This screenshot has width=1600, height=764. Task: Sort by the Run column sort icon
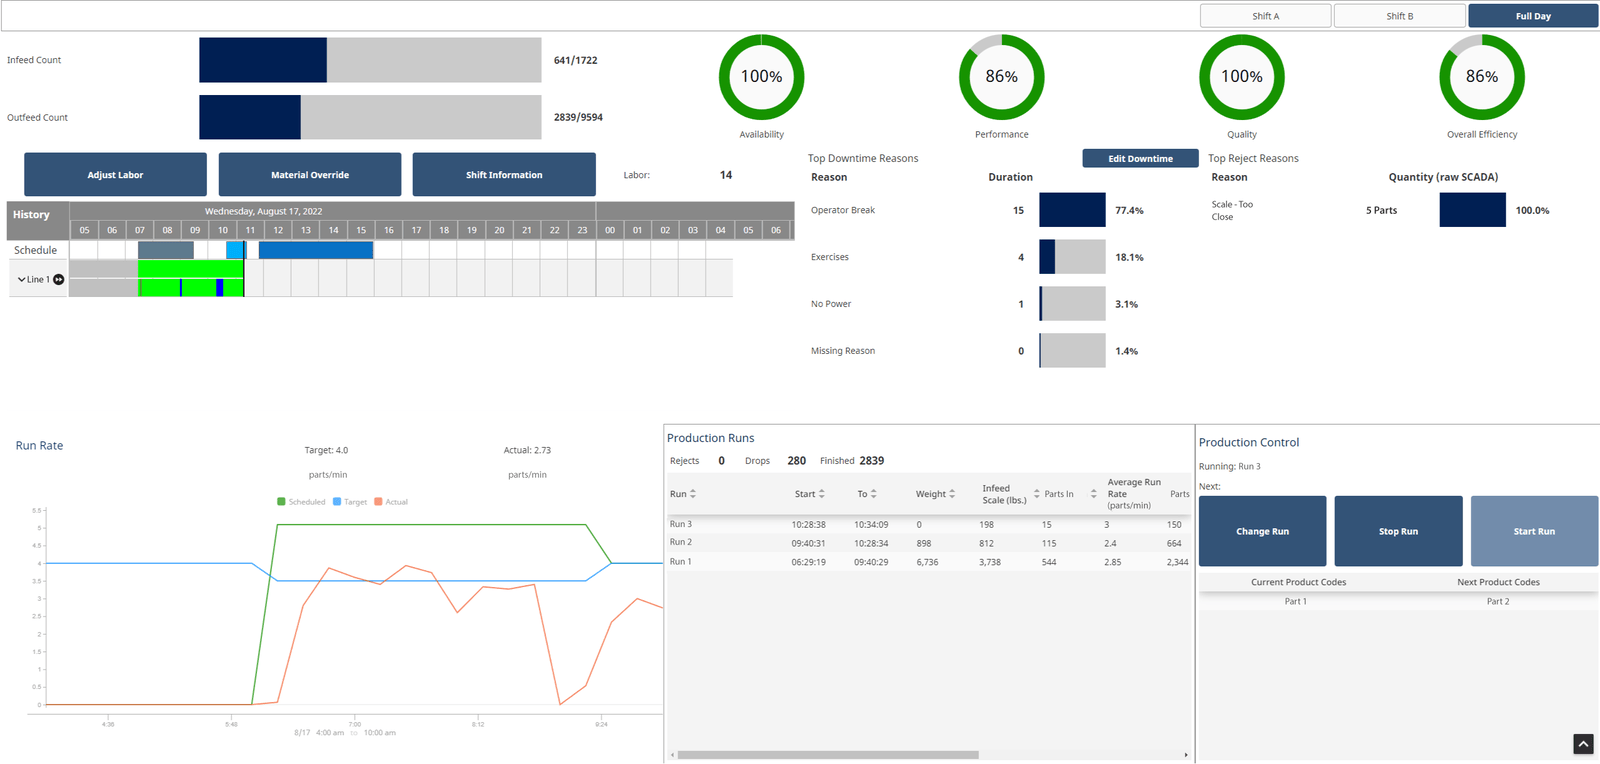tap(693, 494)
